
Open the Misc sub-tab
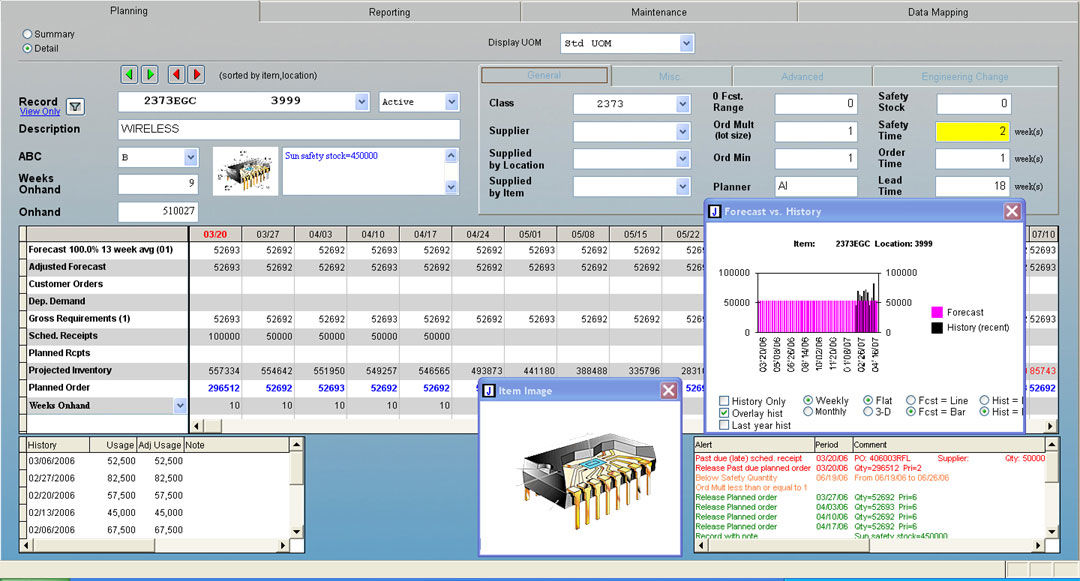669,76
